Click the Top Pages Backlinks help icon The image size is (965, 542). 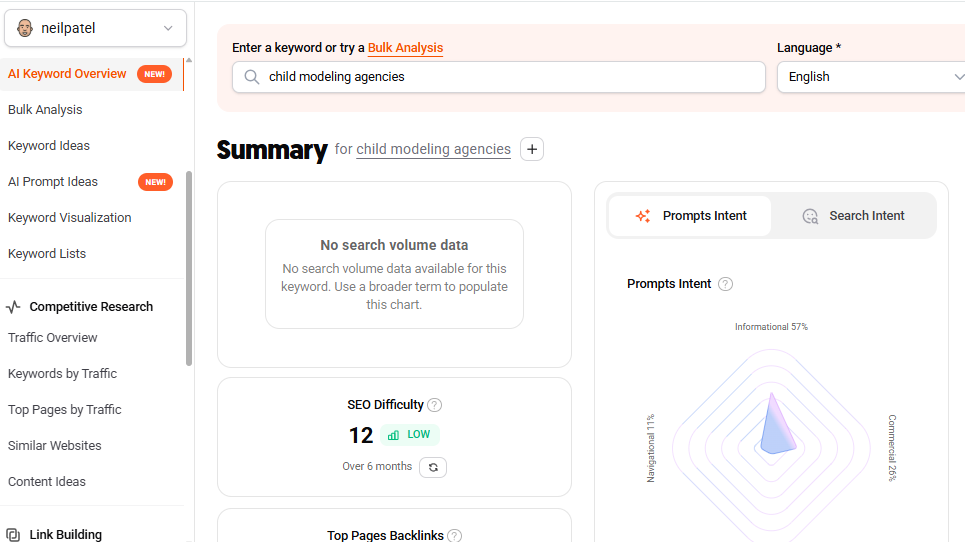tap(454, 536)
